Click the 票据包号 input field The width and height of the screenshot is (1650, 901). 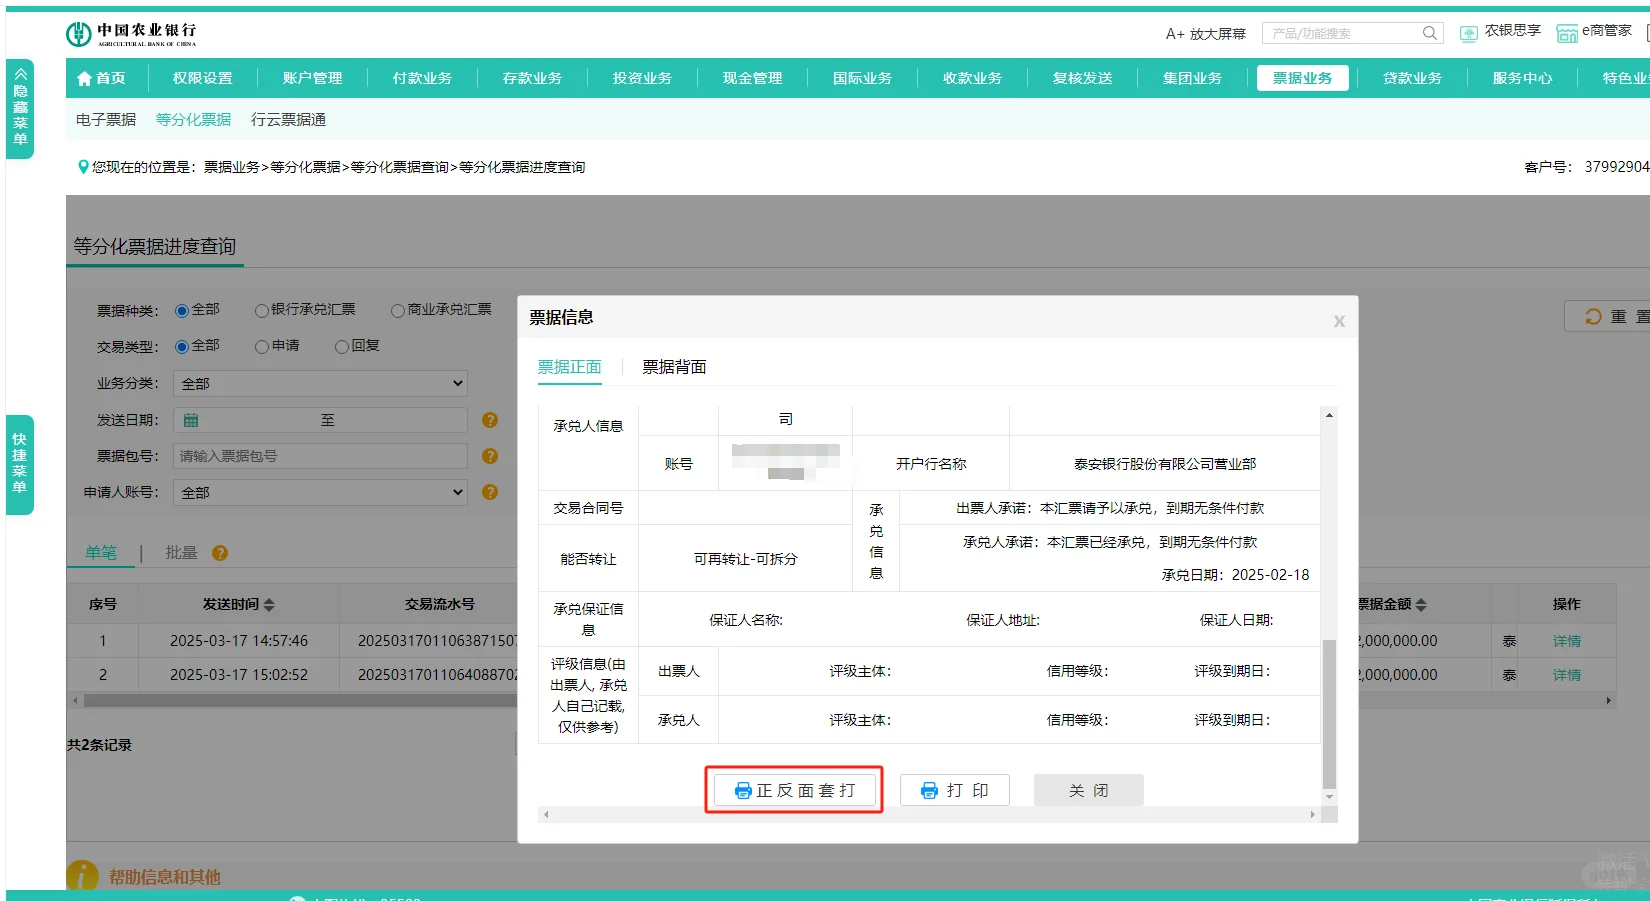click(320, 456)
